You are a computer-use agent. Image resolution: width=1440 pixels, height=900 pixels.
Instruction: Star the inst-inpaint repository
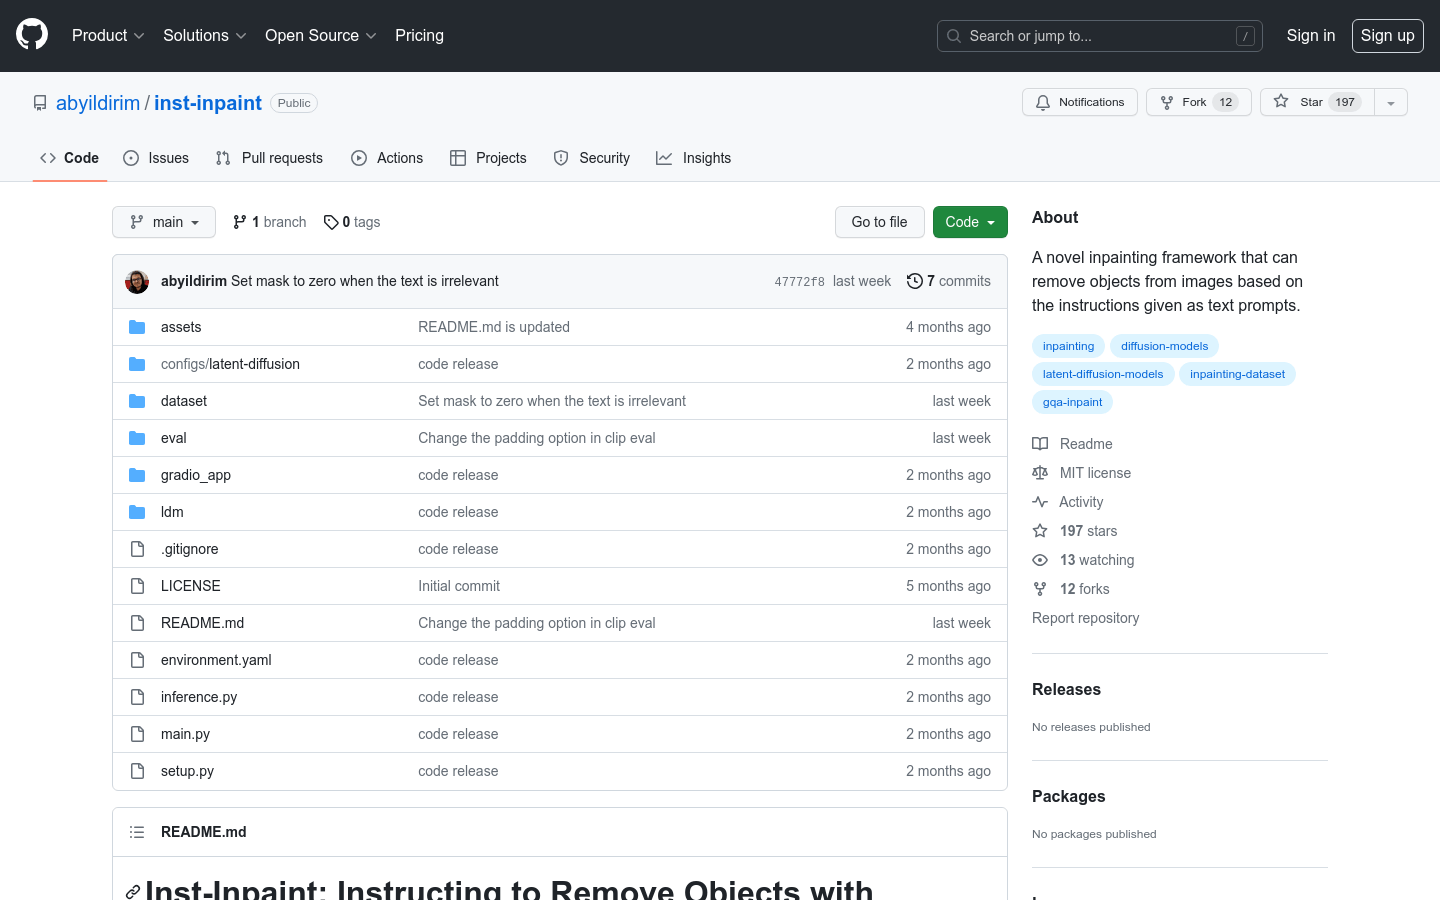tap(1317, 102)
